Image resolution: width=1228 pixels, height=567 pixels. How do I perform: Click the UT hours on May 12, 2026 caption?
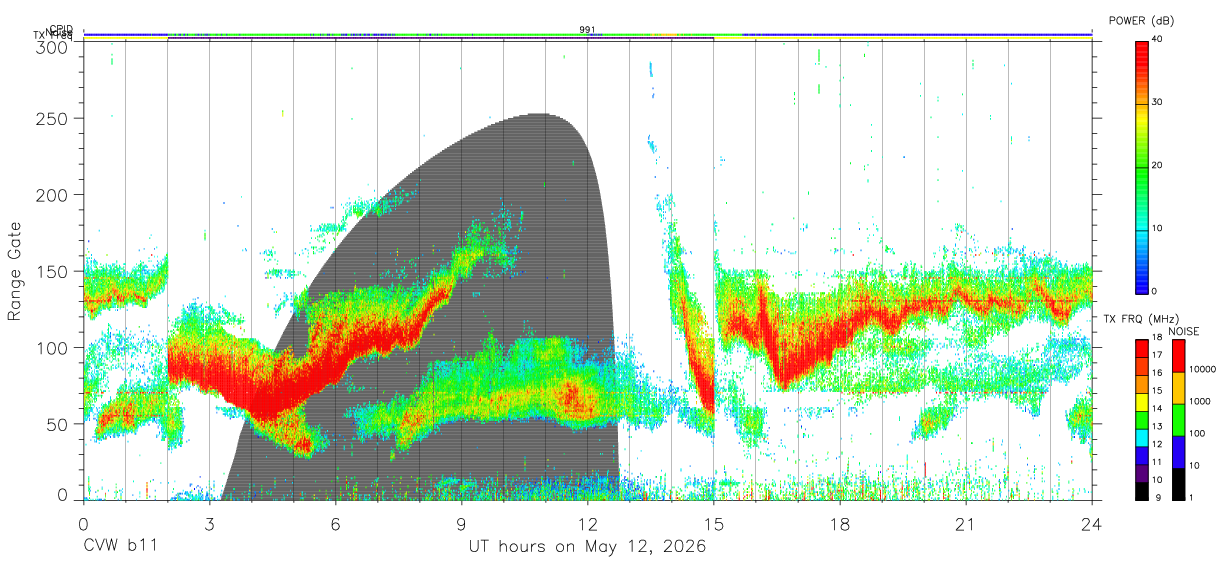(588, 547)
